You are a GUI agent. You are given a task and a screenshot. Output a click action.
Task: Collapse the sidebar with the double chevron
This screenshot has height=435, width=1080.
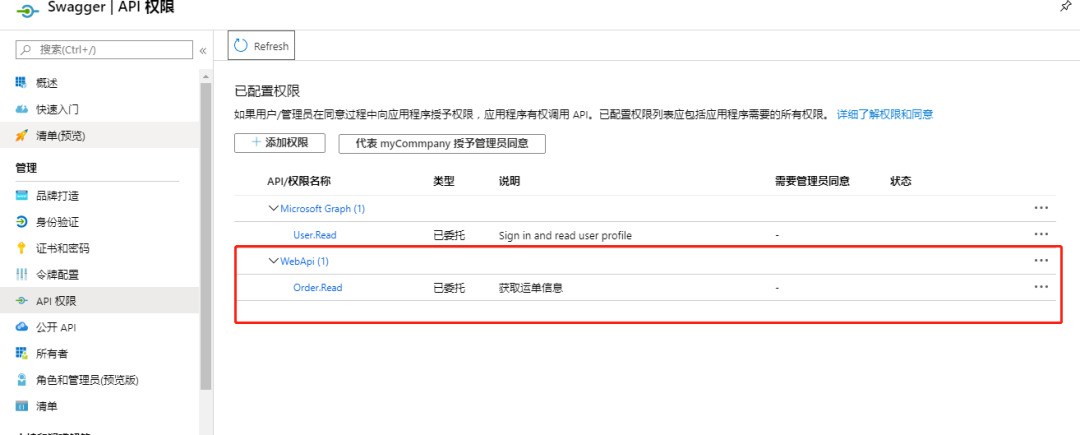click(203, 50)
